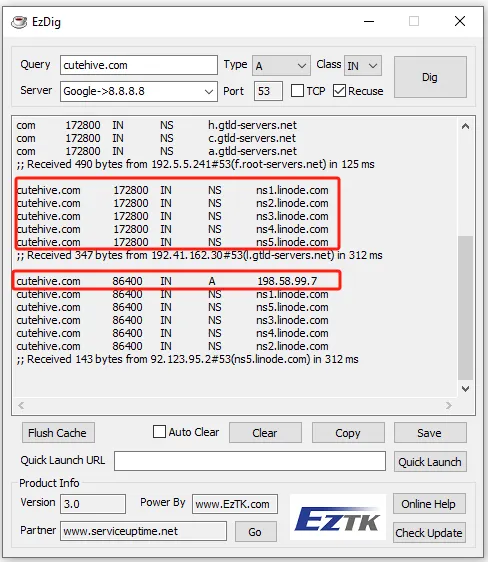The image size is (488, 562).
Task: Close the EzDig window
Action: pyautogui.click(x=460, y=21)
